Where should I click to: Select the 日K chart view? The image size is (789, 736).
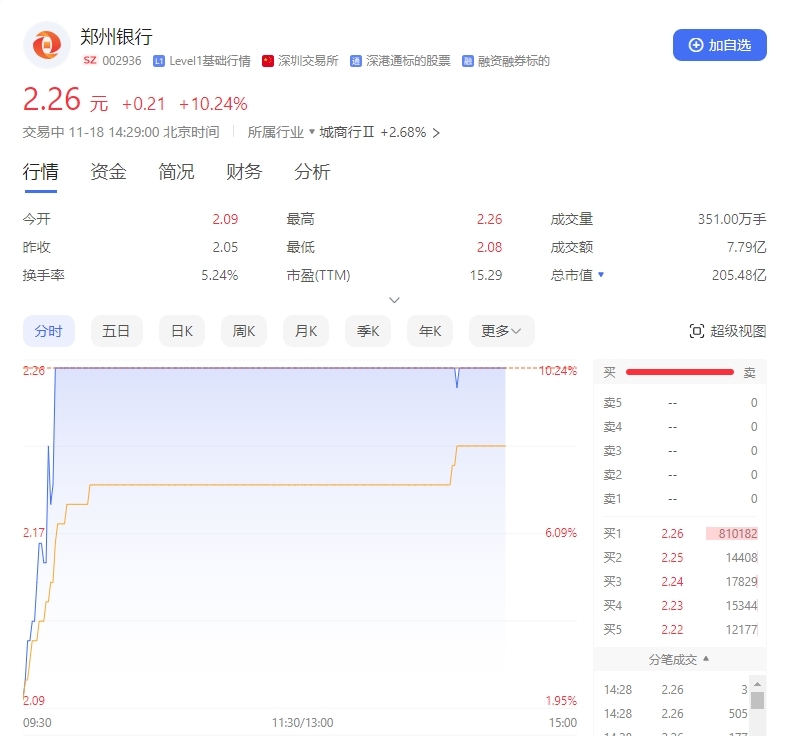pos(182,331)
